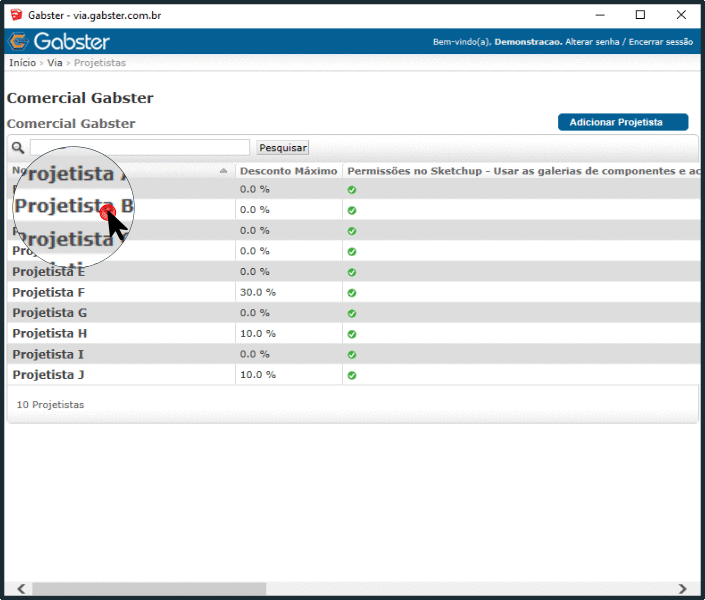Viewport: 705px width, 600px height.
Task: Click green permission check for Projetista G
Action: (352, 313)
